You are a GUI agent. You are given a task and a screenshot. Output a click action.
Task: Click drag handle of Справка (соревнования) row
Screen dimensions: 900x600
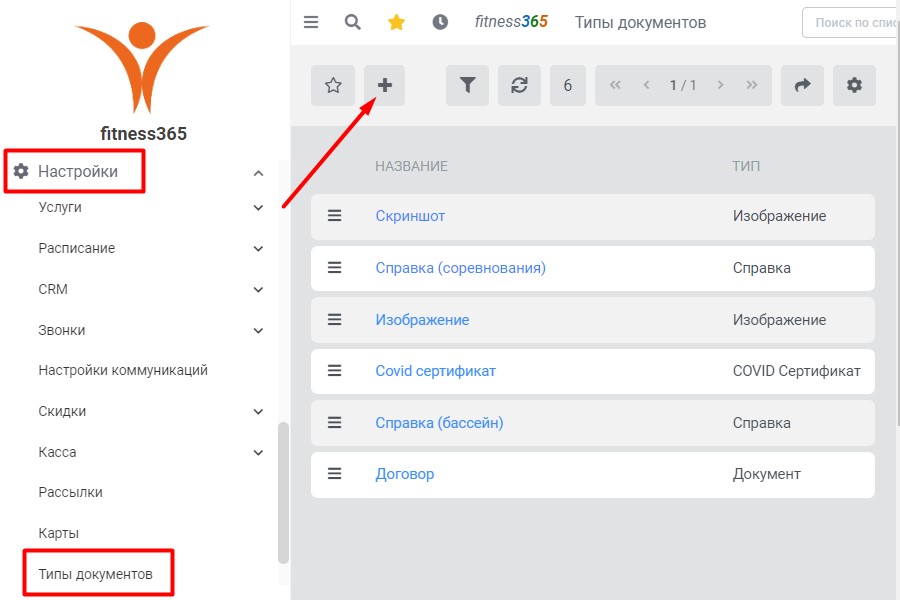click(335, 268)
